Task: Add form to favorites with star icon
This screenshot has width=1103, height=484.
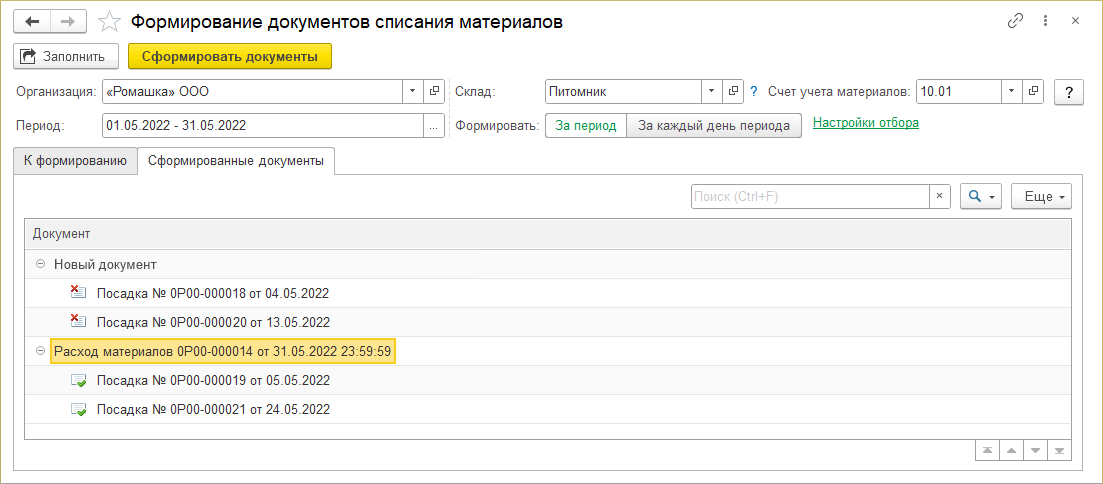Action: click(111, 21)
